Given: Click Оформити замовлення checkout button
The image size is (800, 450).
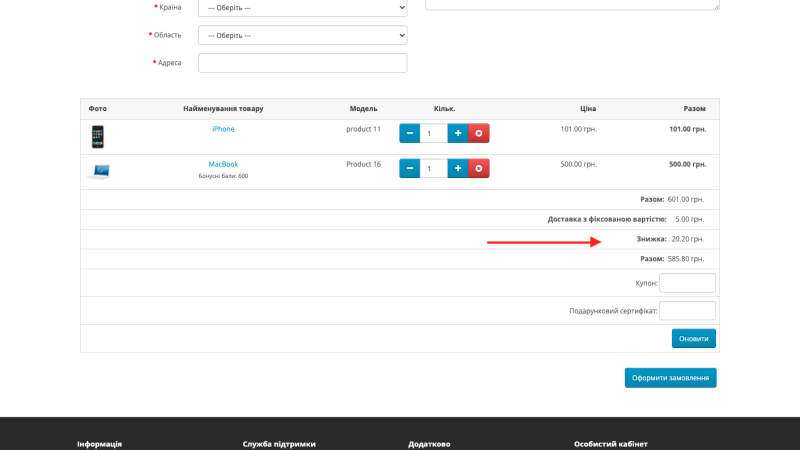Looking at the screenshot, I should (670, 378).
